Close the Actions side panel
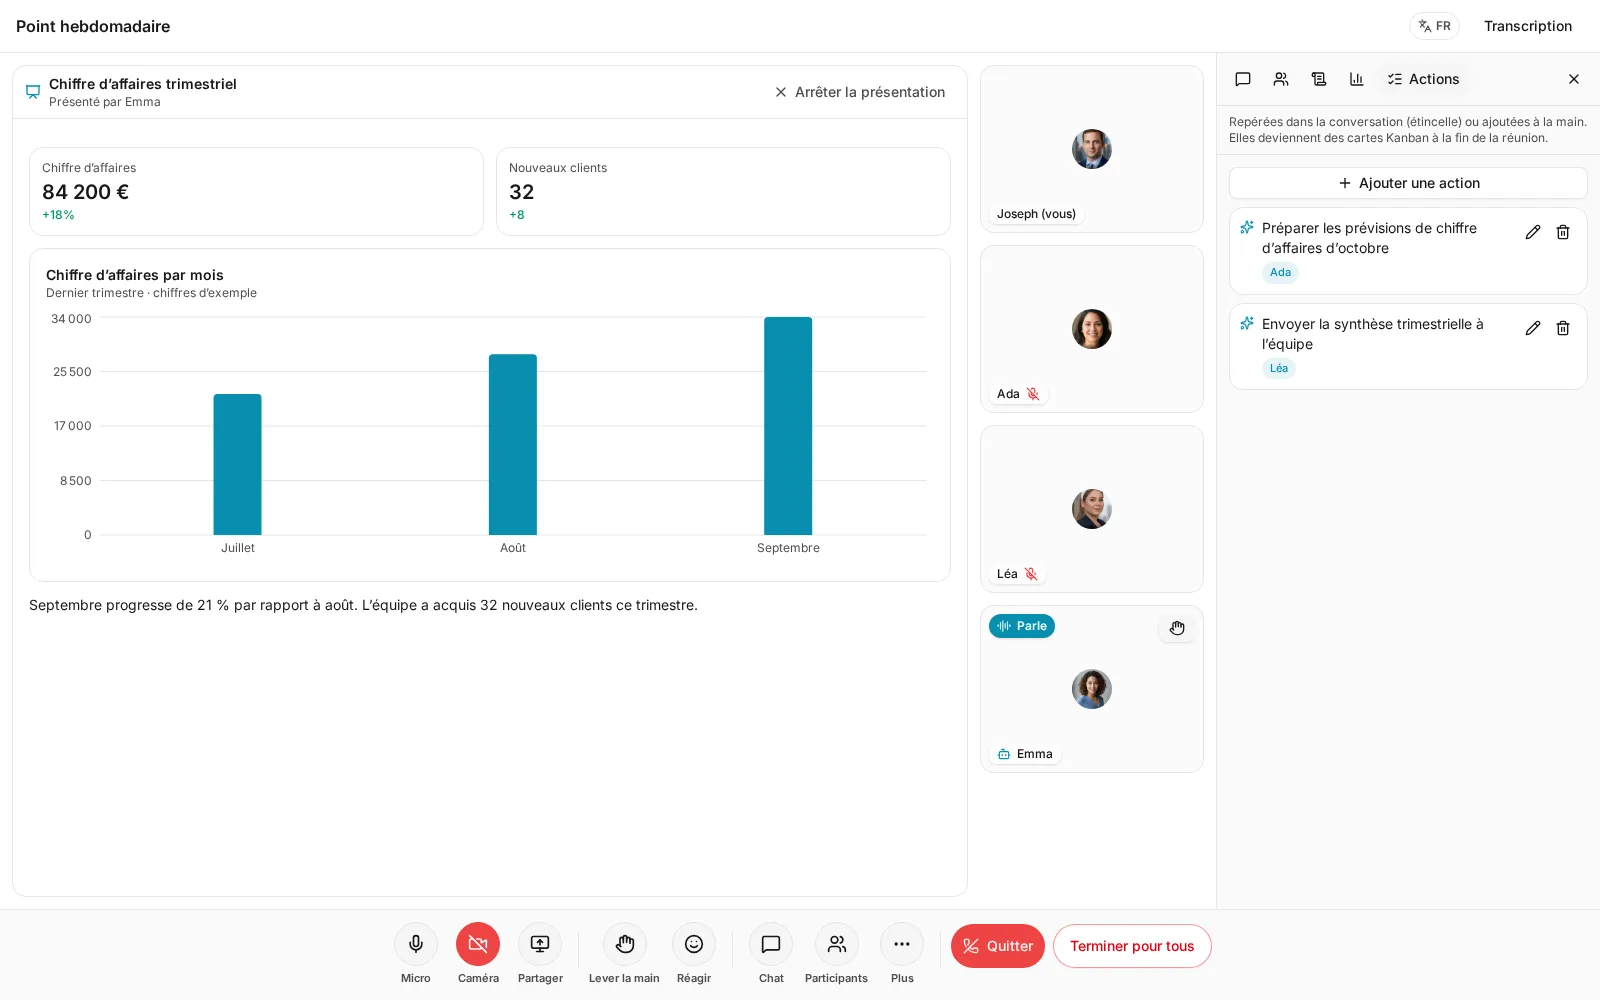 pos(1574,79)
